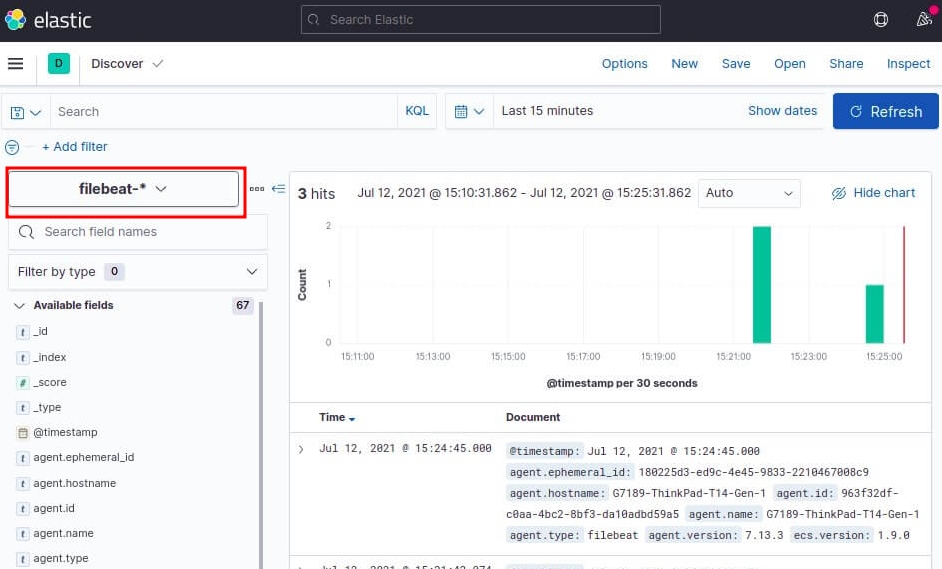Open index pattern options ellipsis
The image size is (942, 569).
click(x=257, y=189)
